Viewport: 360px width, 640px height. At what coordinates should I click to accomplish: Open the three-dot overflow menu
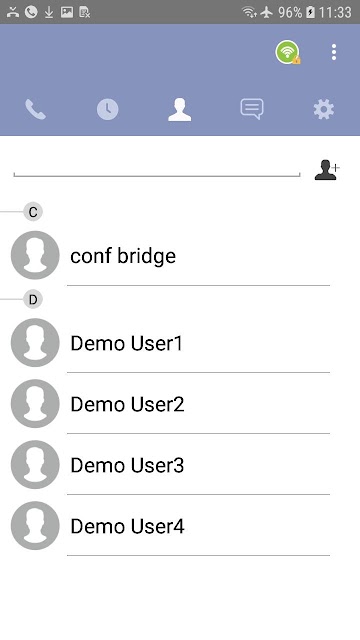334,52
